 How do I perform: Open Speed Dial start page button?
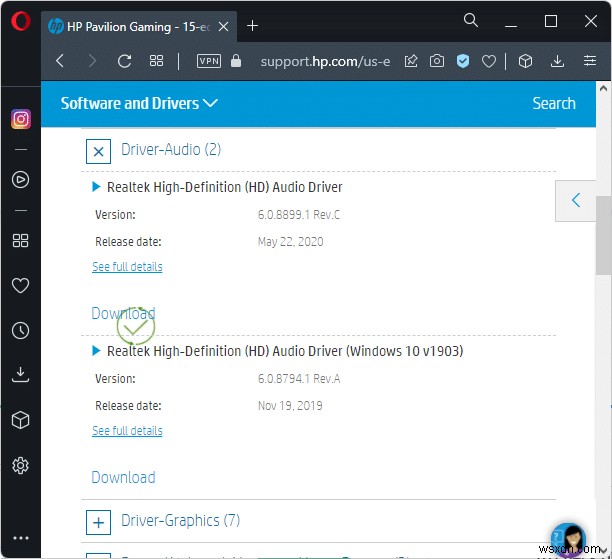coord(157,61)
